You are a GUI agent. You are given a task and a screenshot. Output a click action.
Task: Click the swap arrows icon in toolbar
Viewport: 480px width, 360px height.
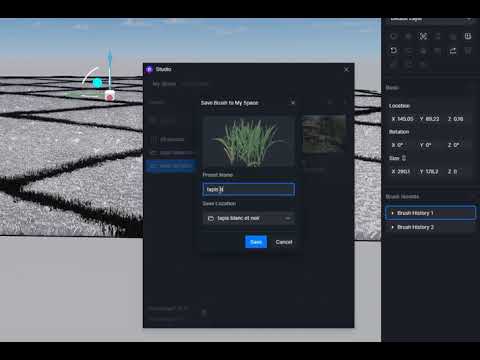pyautogui.click(x=453, y=51)
